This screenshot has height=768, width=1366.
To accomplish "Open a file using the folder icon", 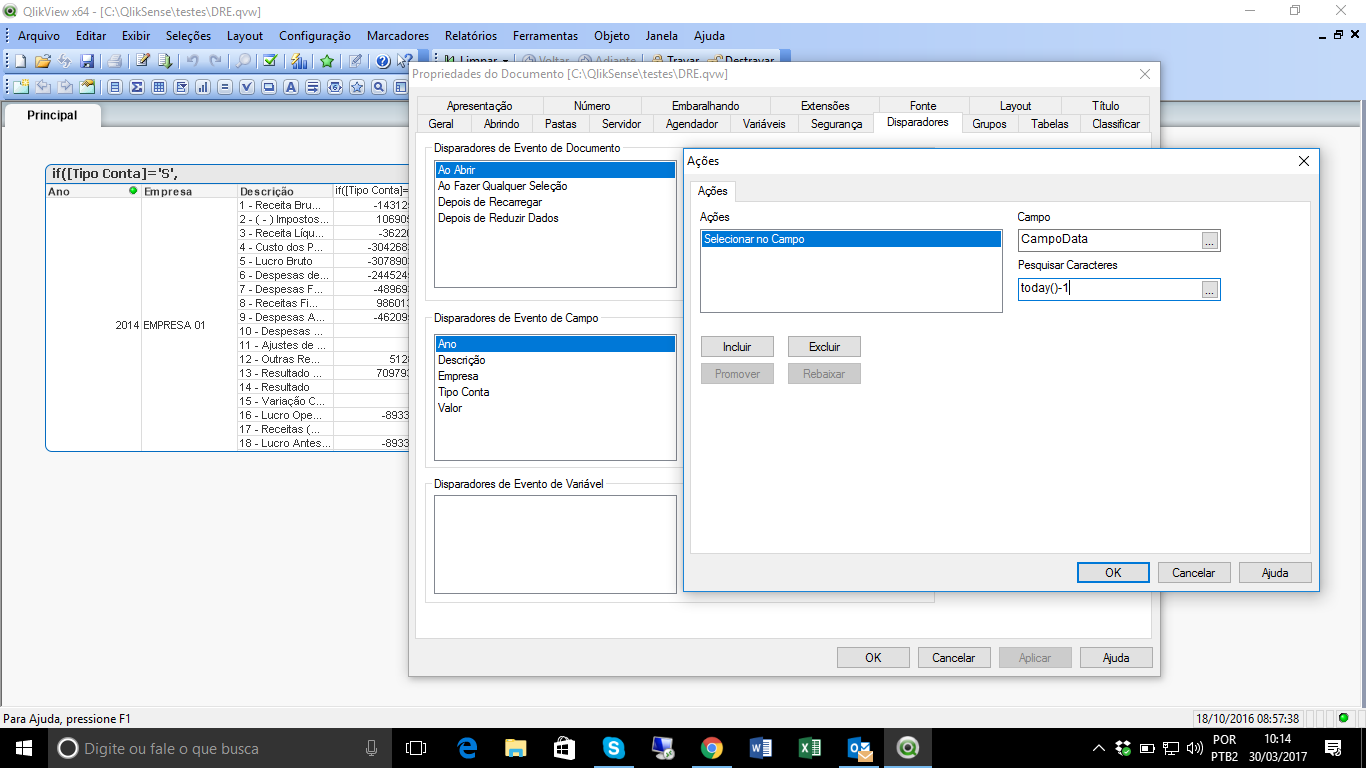I will coord(43,61).
